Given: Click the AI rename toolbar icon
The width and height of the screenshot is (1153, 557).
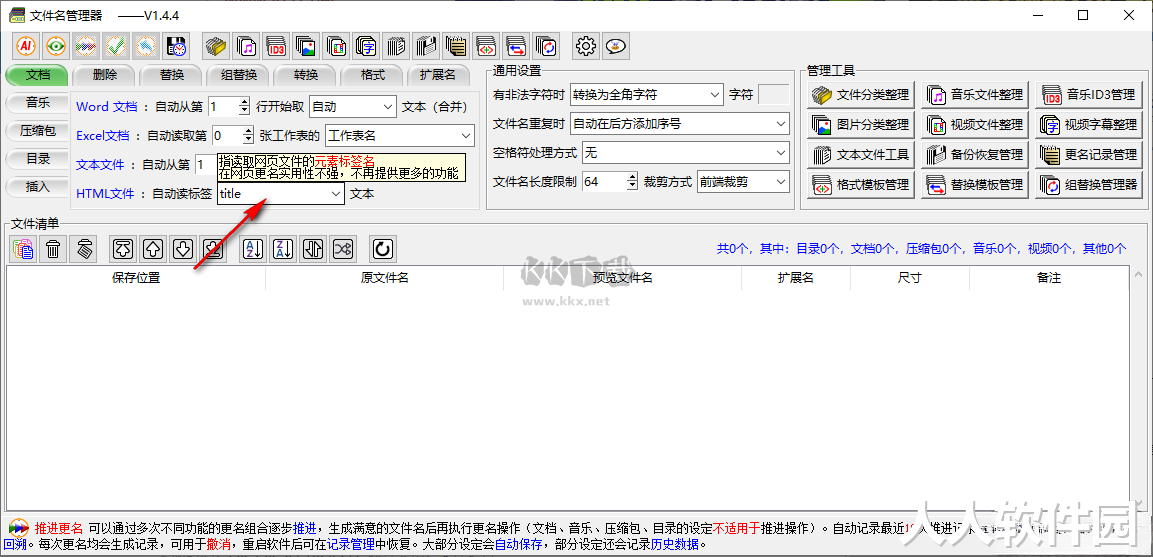Looking at the screenshot, I should (26, 46).
